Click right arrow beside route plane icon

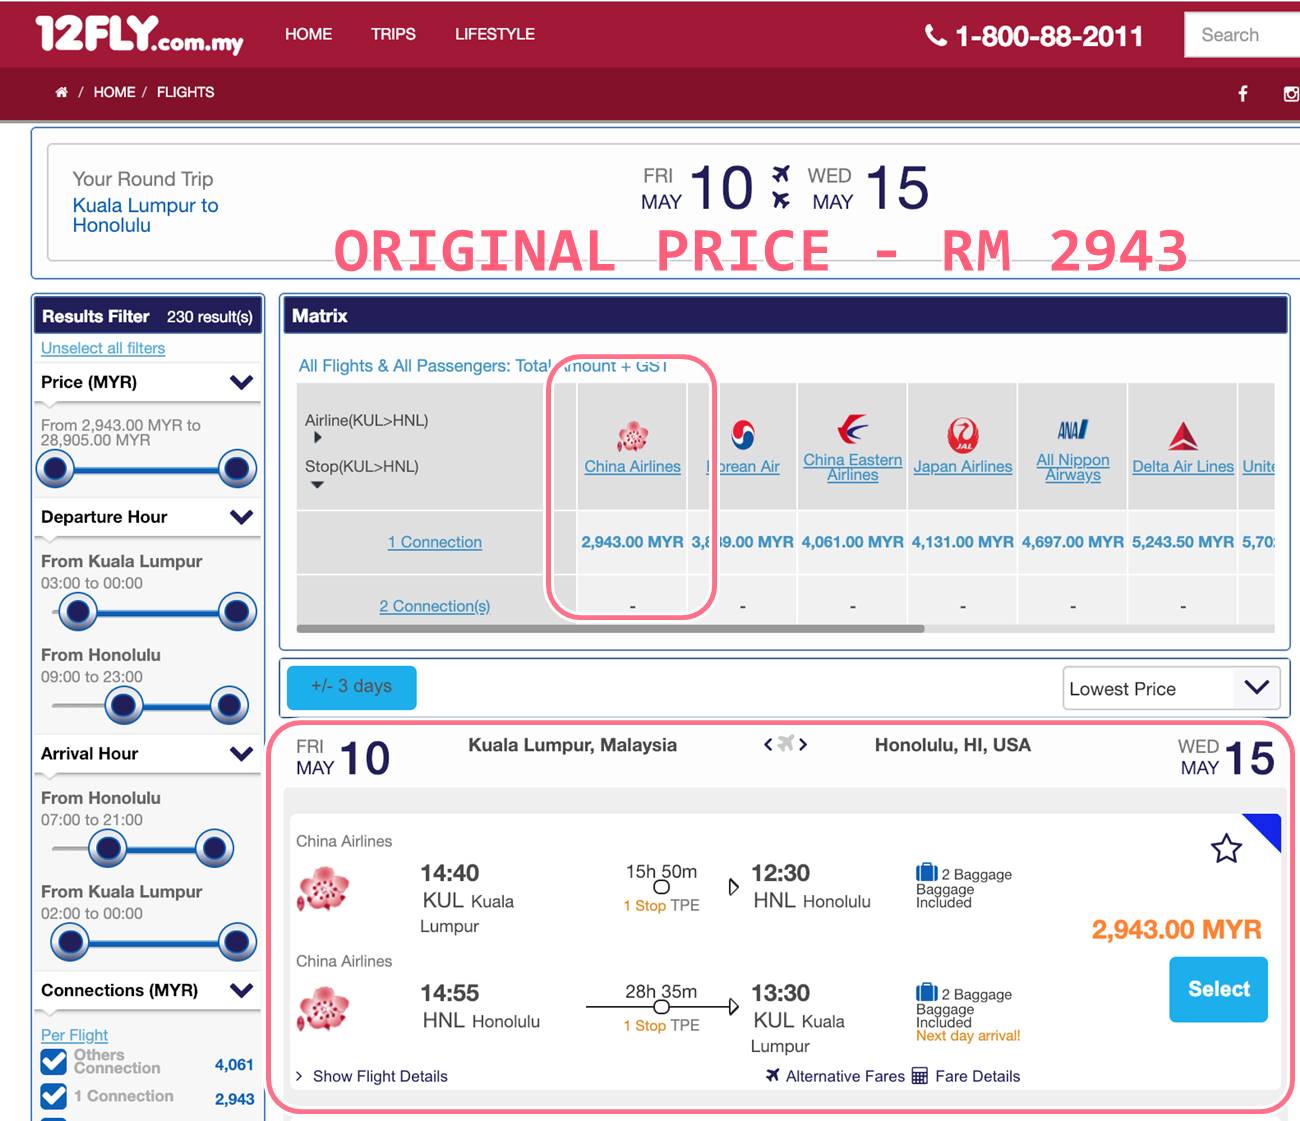(x=803, y=744)
